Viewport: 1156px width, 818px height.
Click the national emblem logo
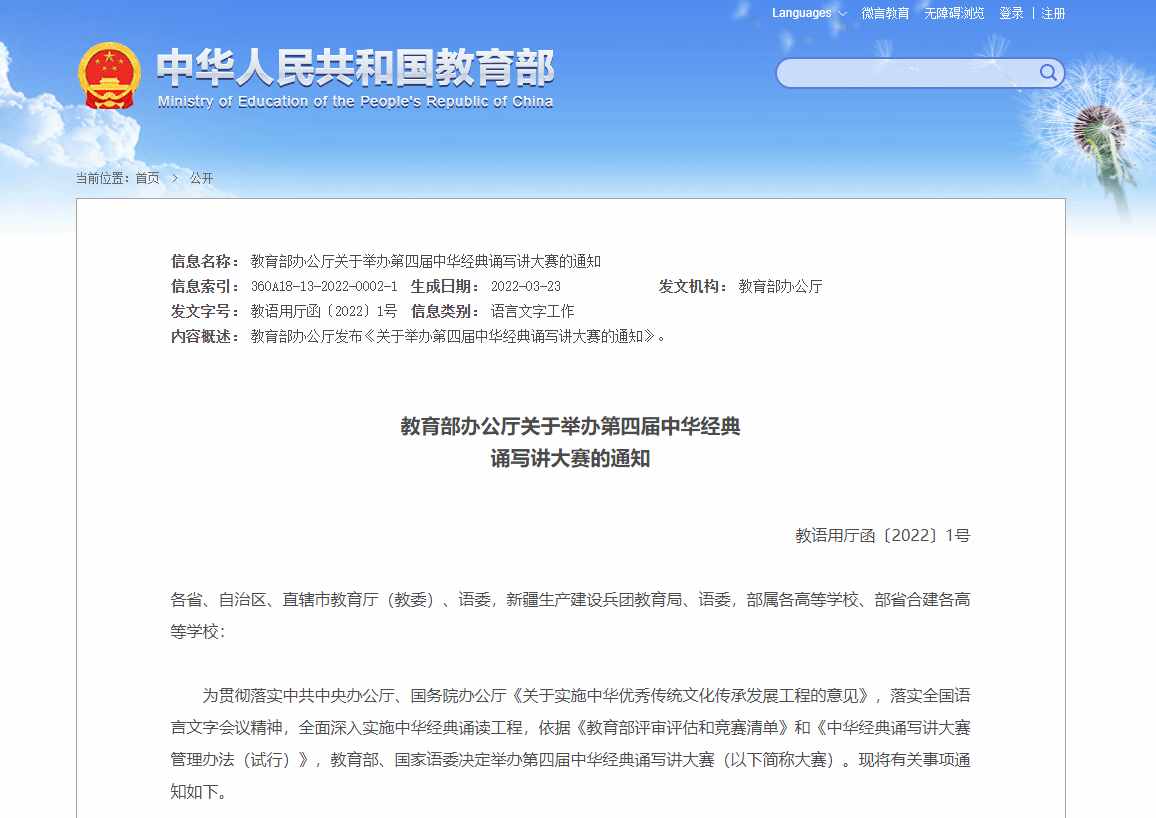tap(109, 76)
